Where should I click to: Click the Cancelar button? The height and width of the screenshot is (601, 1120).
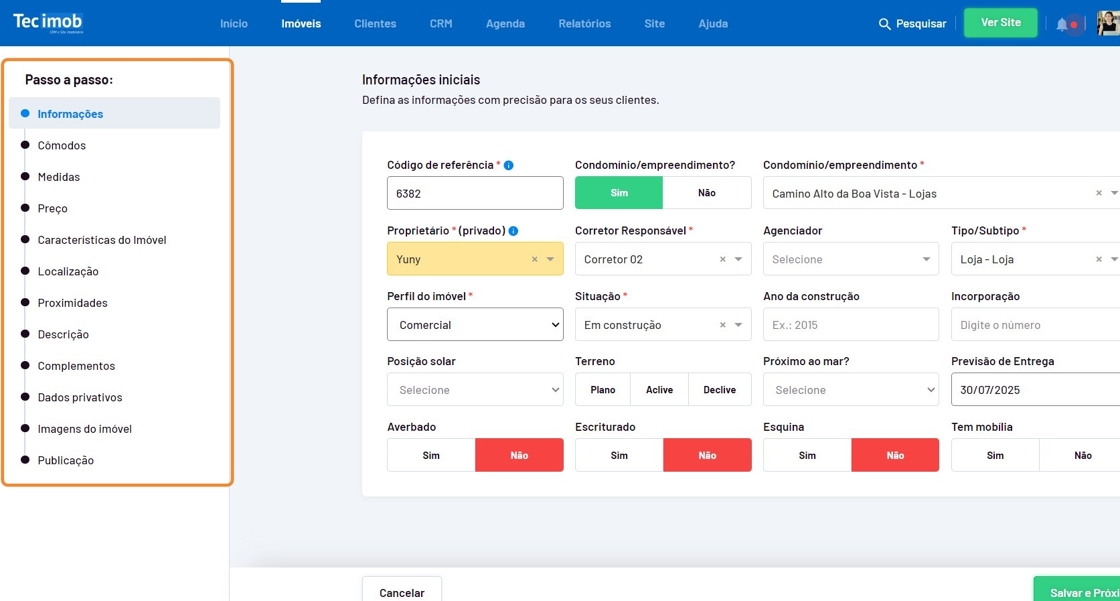[x=402, y=592]
